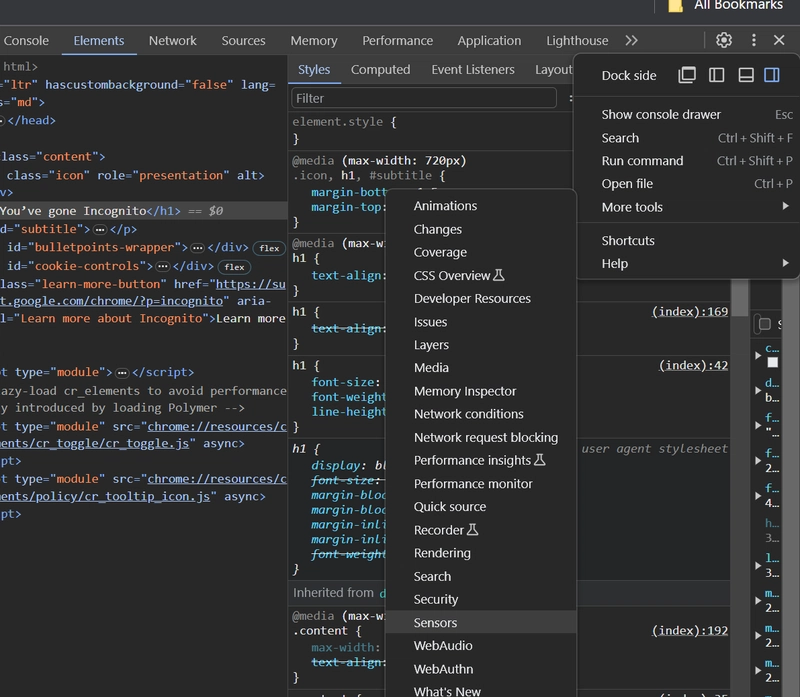Expand the More tools submenu arrow
Viewport: 800px width, 697px height.
click(785, 206)
